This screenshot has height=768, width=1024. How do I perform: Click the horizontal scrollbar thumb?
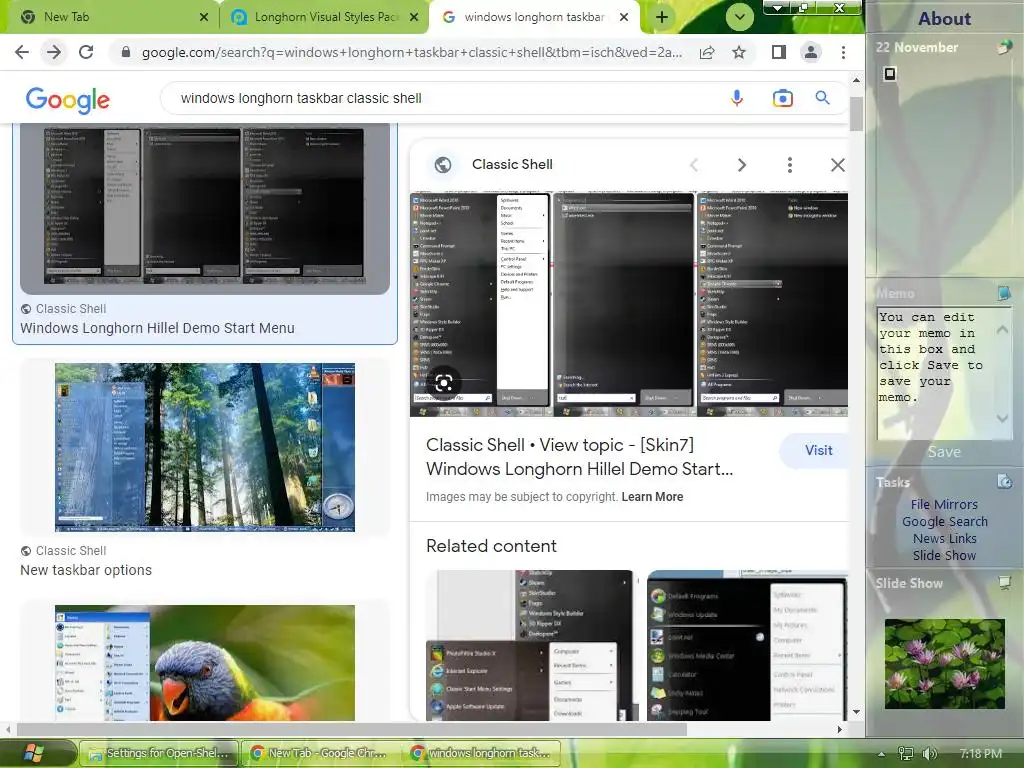(351, 729)
